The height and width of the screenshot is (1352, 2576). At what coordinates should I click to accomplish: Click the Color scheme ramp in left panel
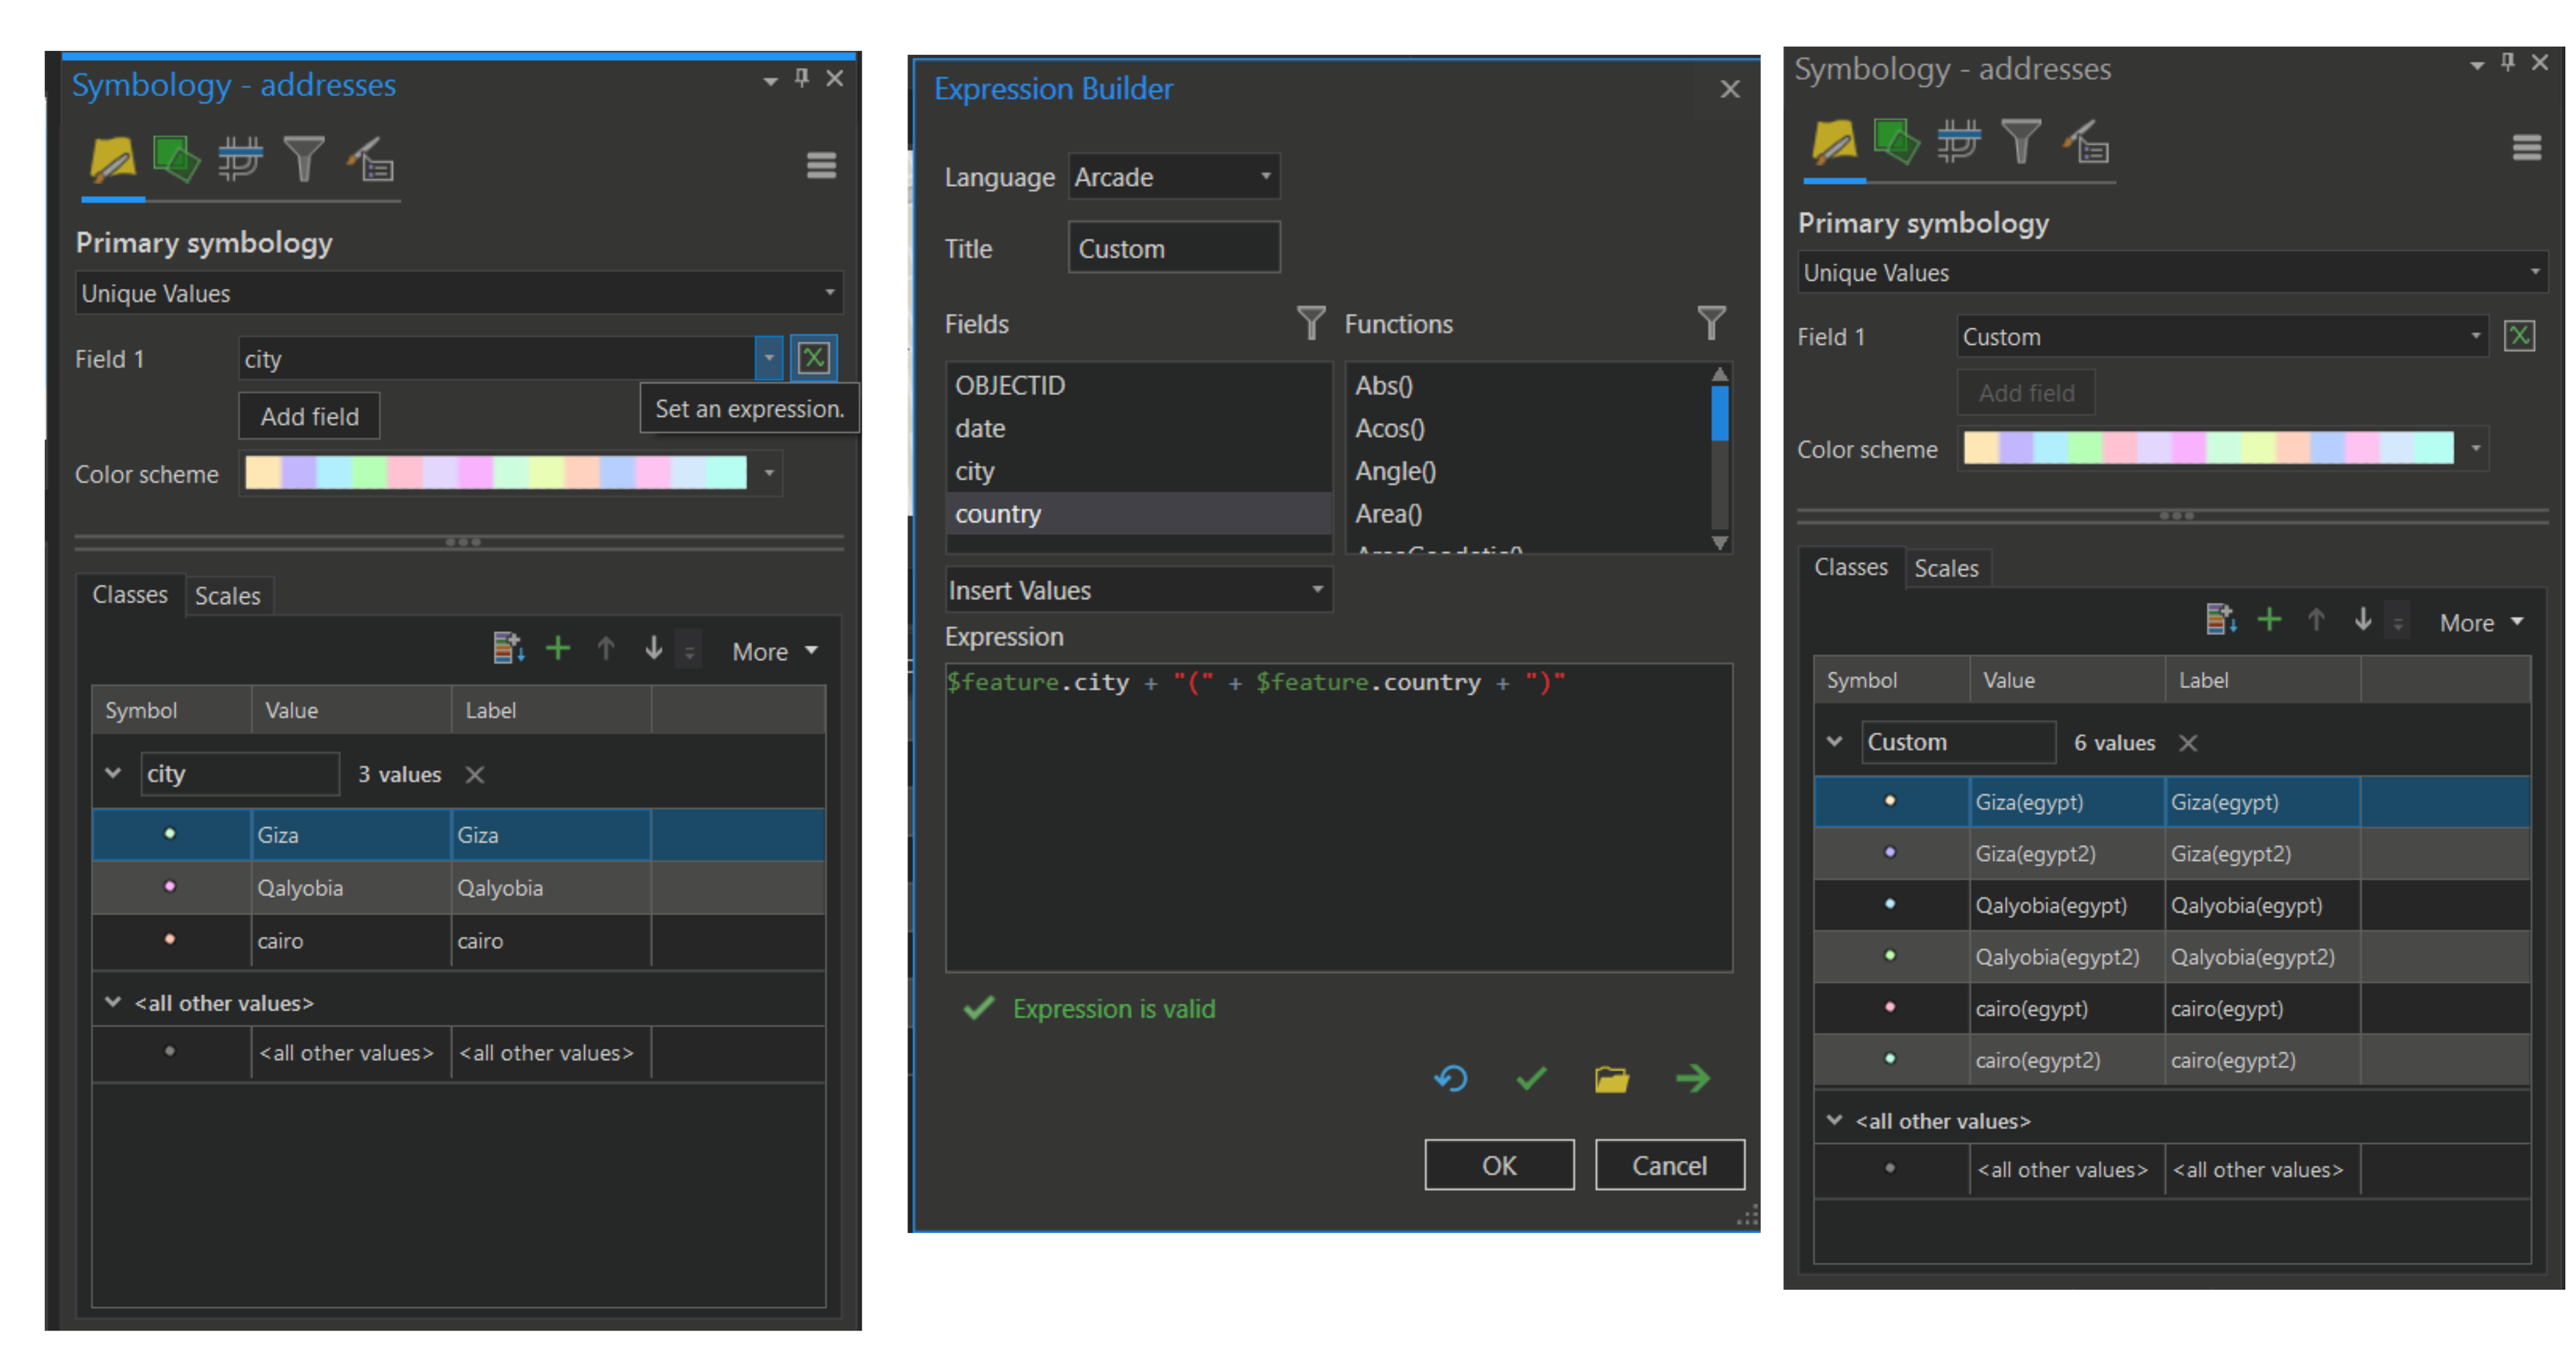pyautogui.click(x=496, y=473)
